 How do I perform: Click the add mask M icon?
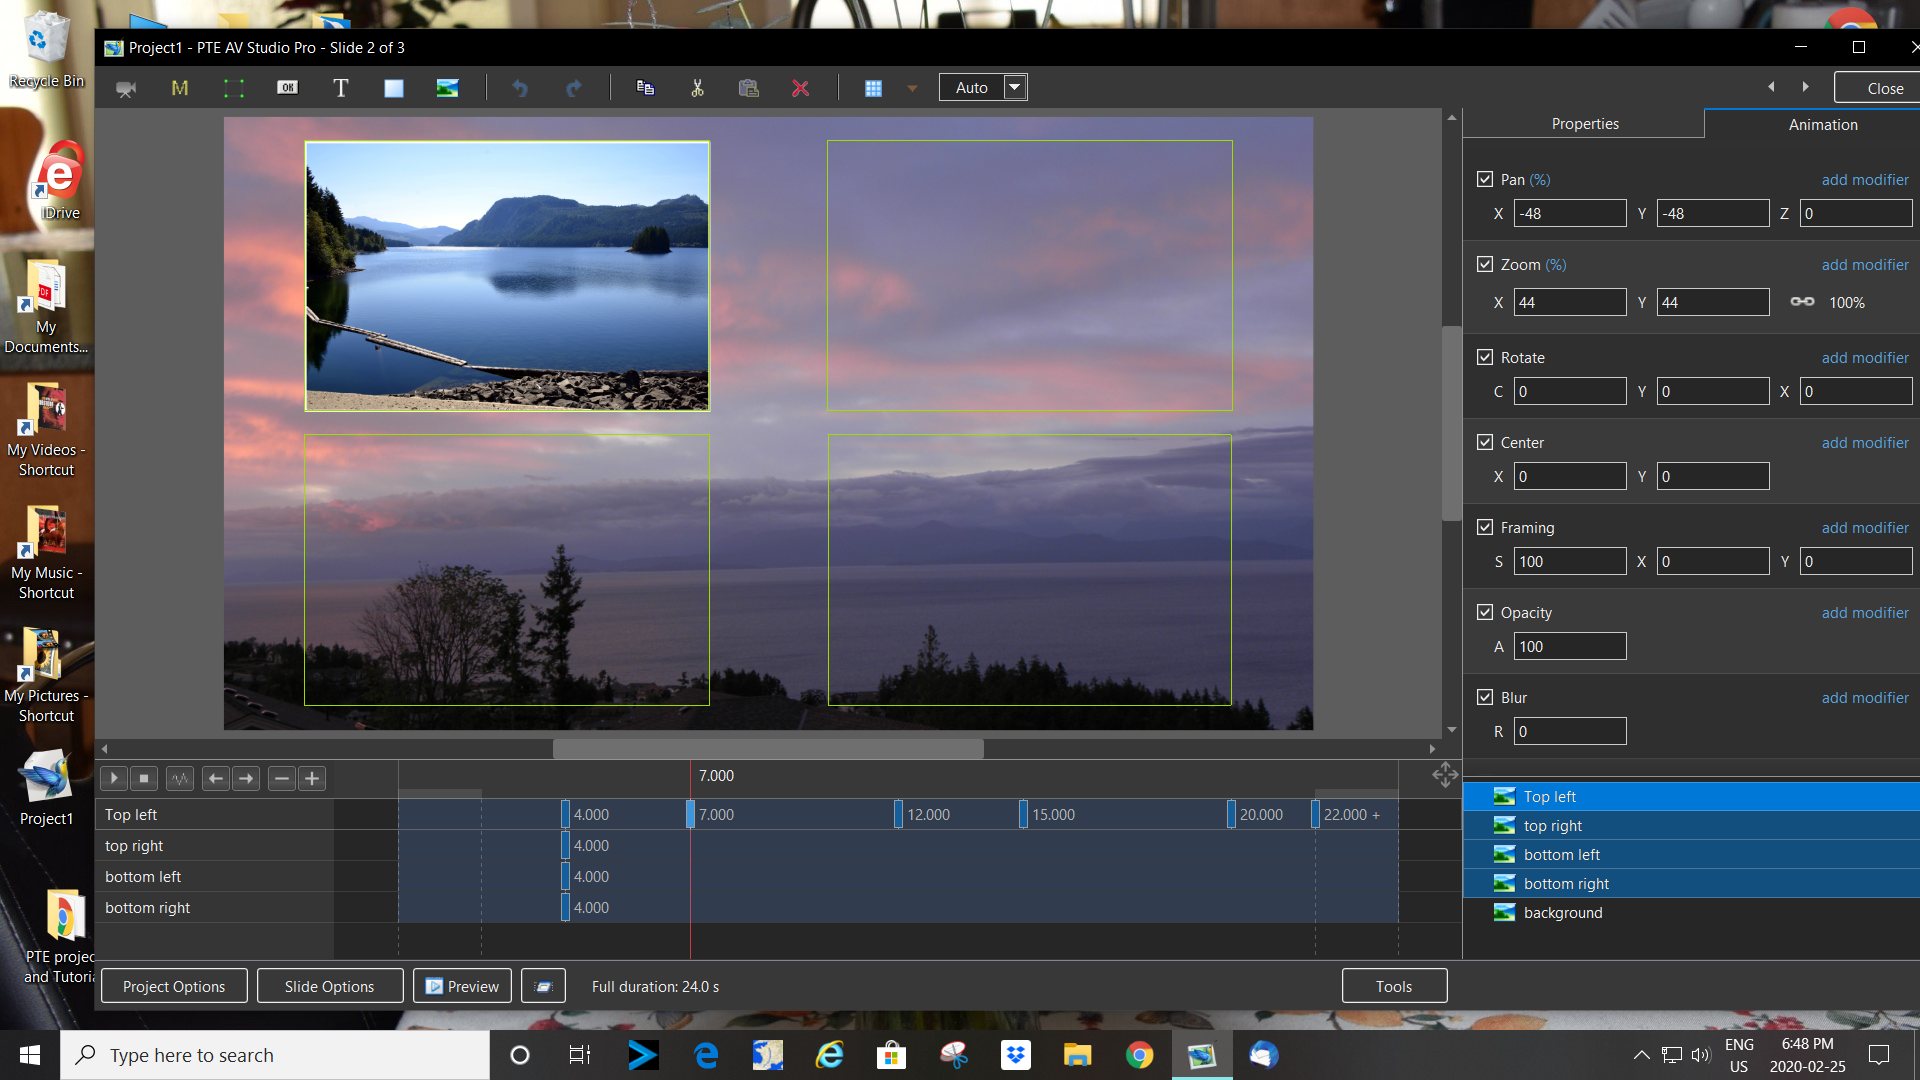pyautogui.click(x=180, y=88)
